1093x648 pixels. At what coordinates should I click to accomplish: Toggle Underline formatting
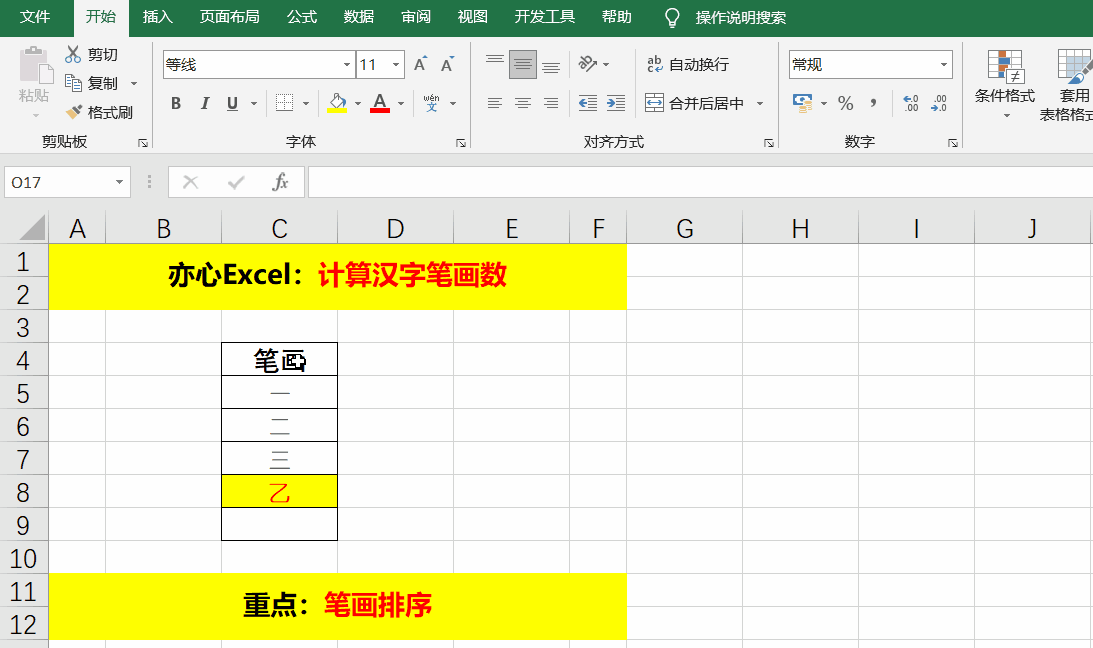point(232,103)
